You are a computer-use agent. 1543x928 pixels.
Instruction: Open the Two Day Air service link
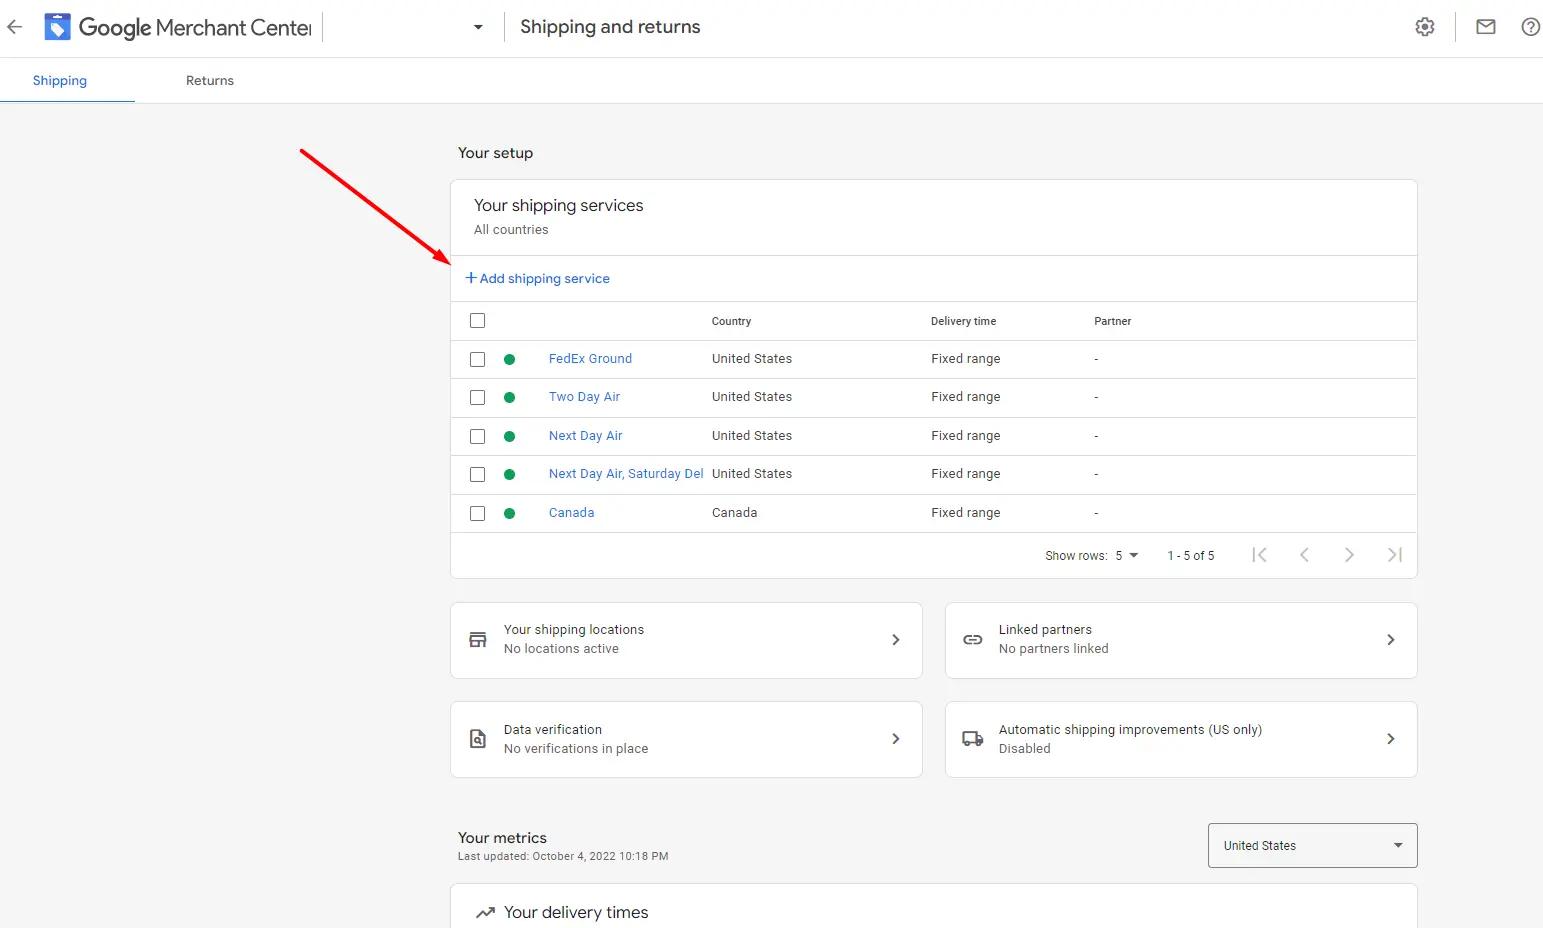coord(584,397)
